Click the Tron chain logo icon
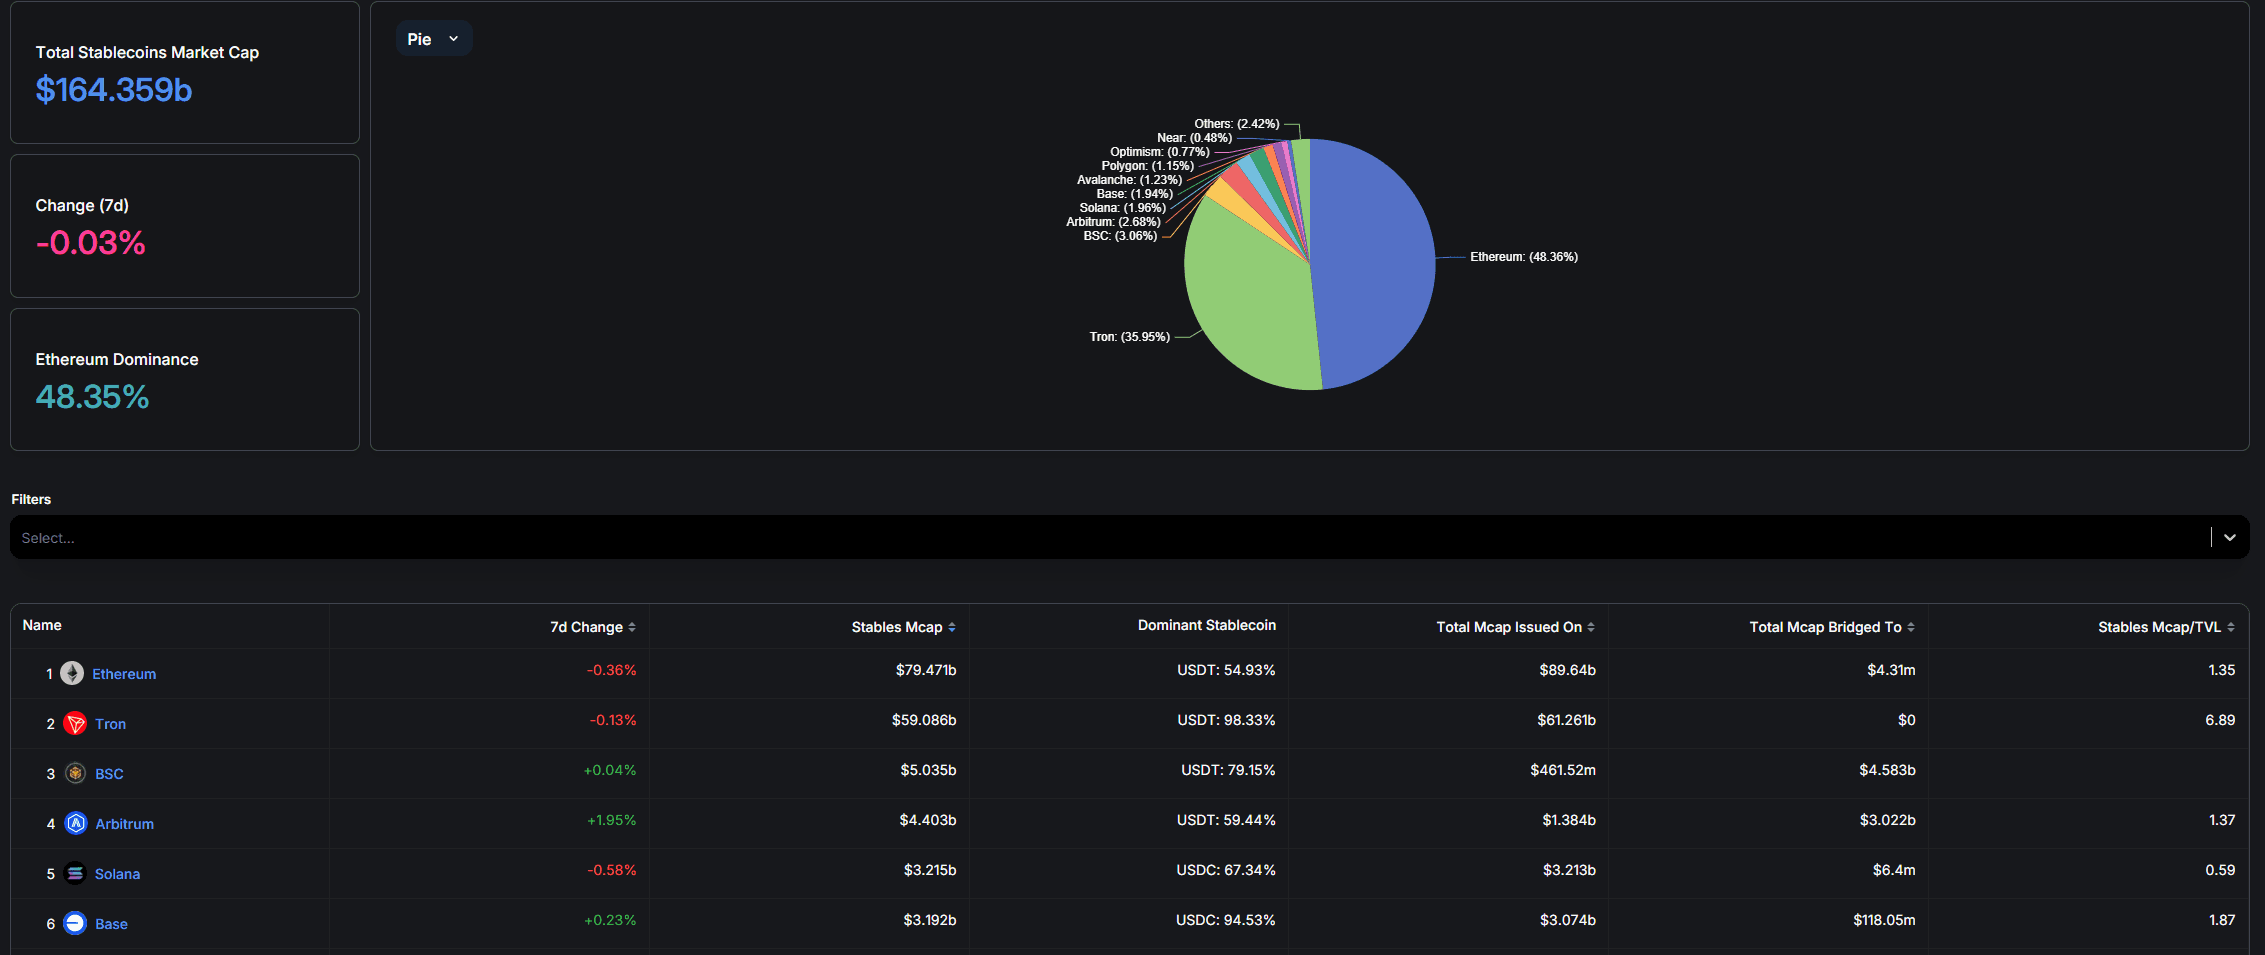The width and height of the screenshot is (2265, 955). click(75, 723)
